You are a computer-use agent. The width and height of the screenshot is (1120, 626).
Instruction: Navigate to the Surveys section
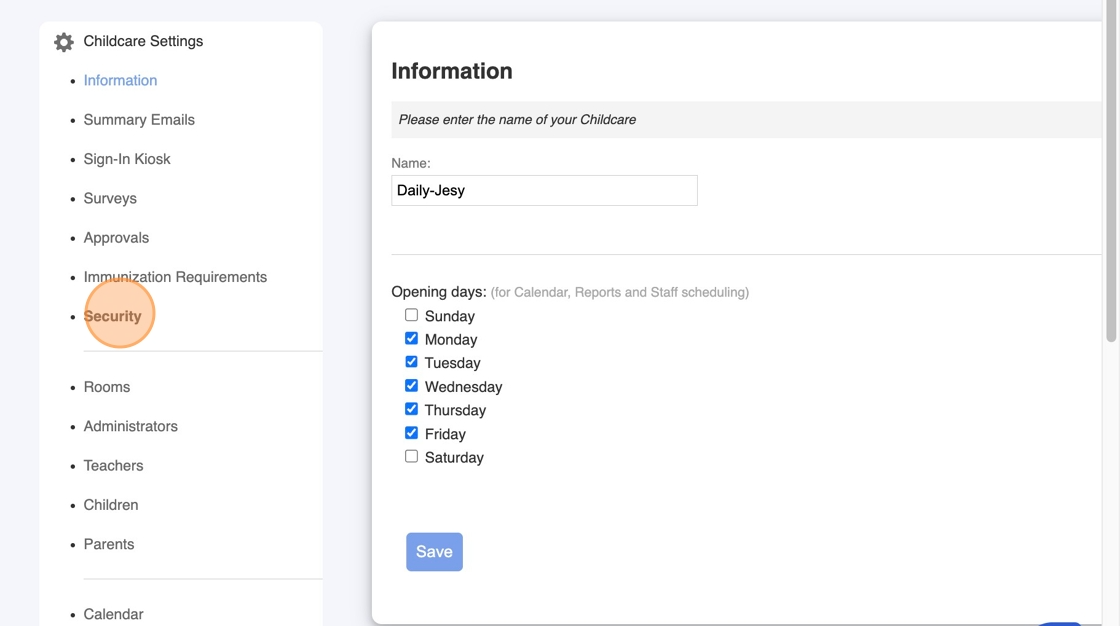[110, 199]
